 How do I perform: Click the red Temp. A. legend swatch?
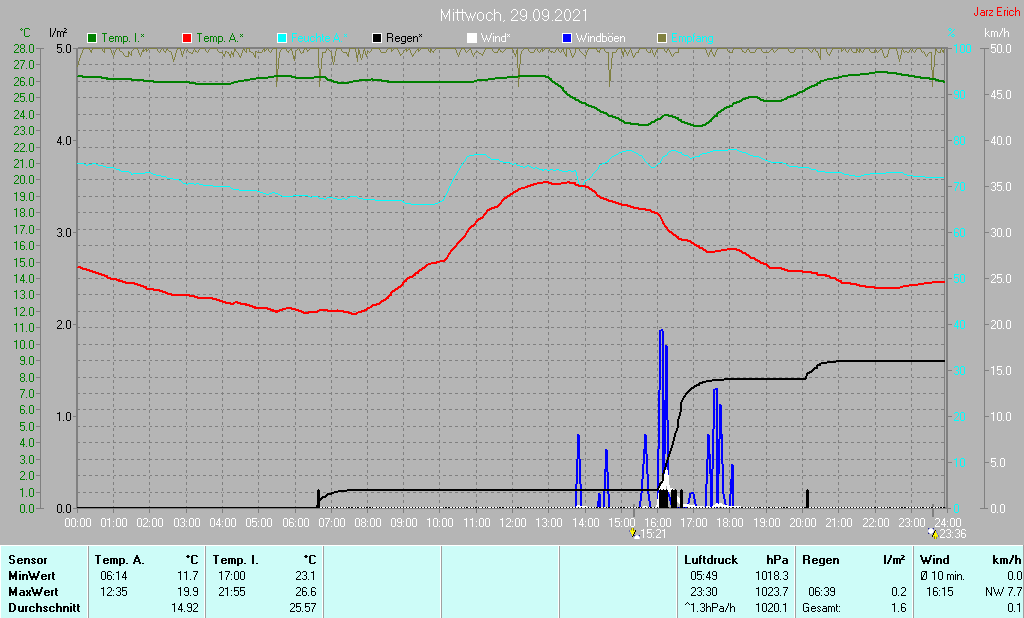187,38
